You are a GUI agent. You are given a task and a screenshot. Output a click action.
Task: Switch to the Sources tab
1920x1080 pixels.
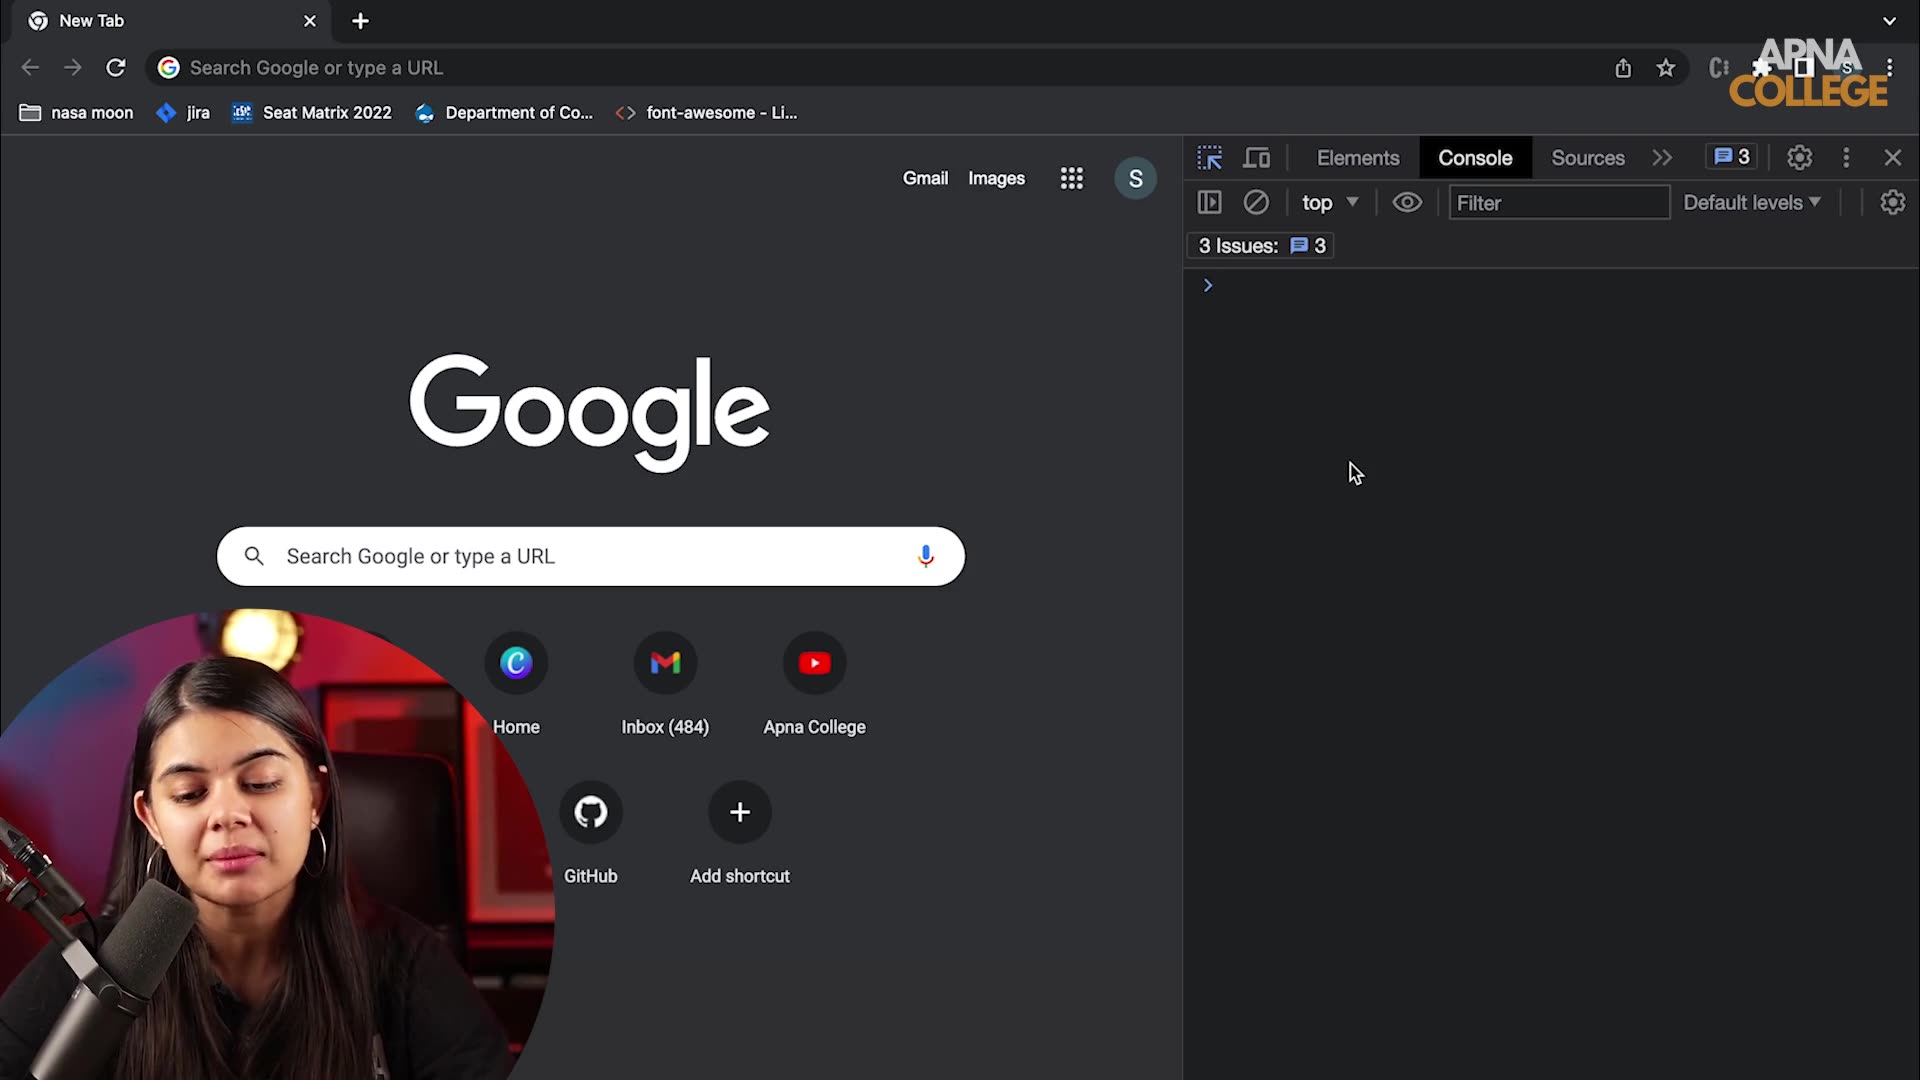[x=1588, y=158]
